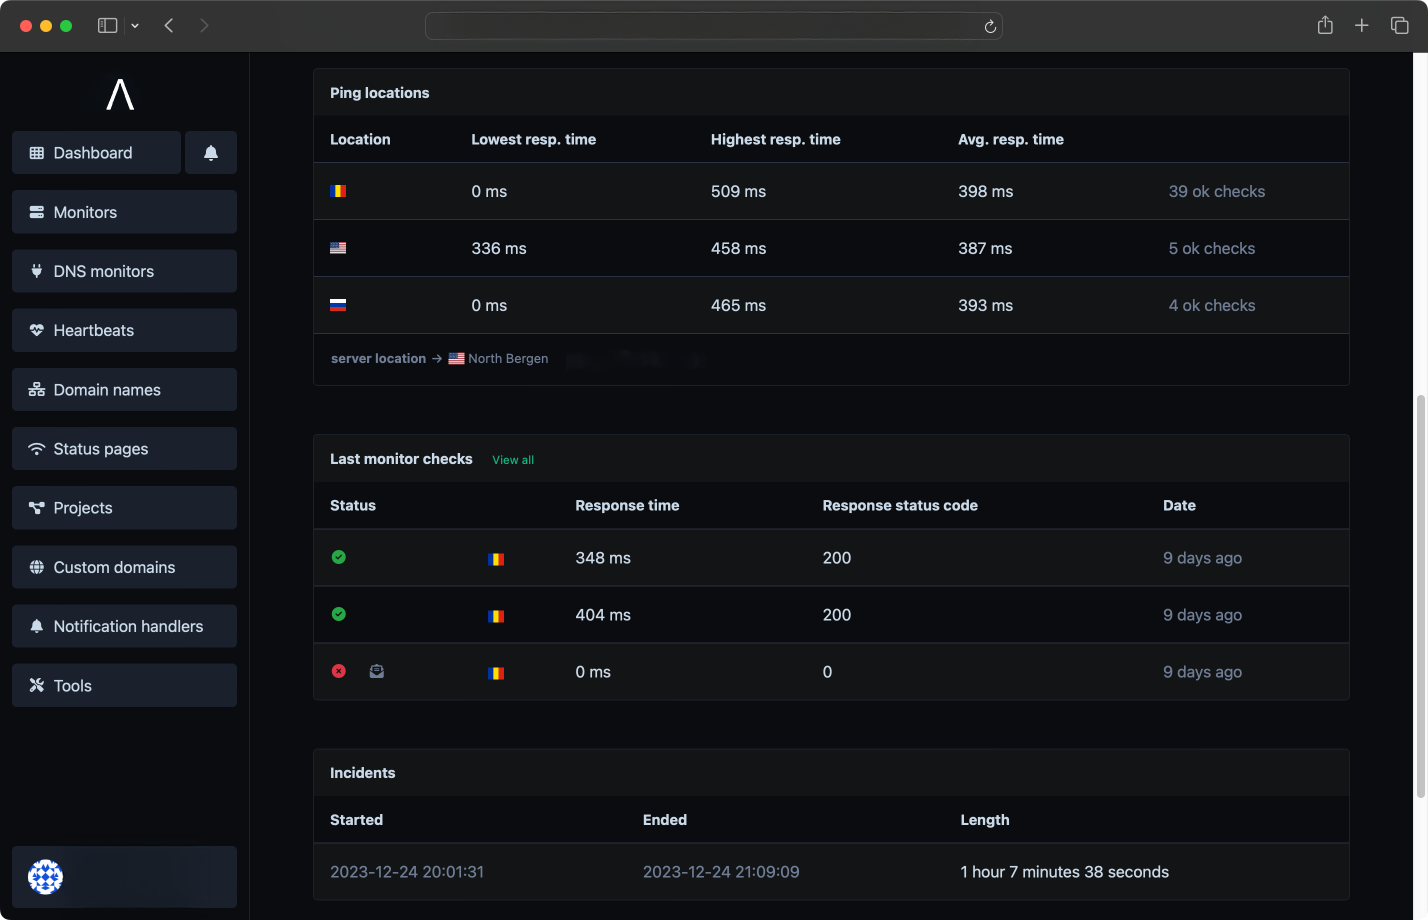Click the 336 ms lowest response time

pos(498,248)
